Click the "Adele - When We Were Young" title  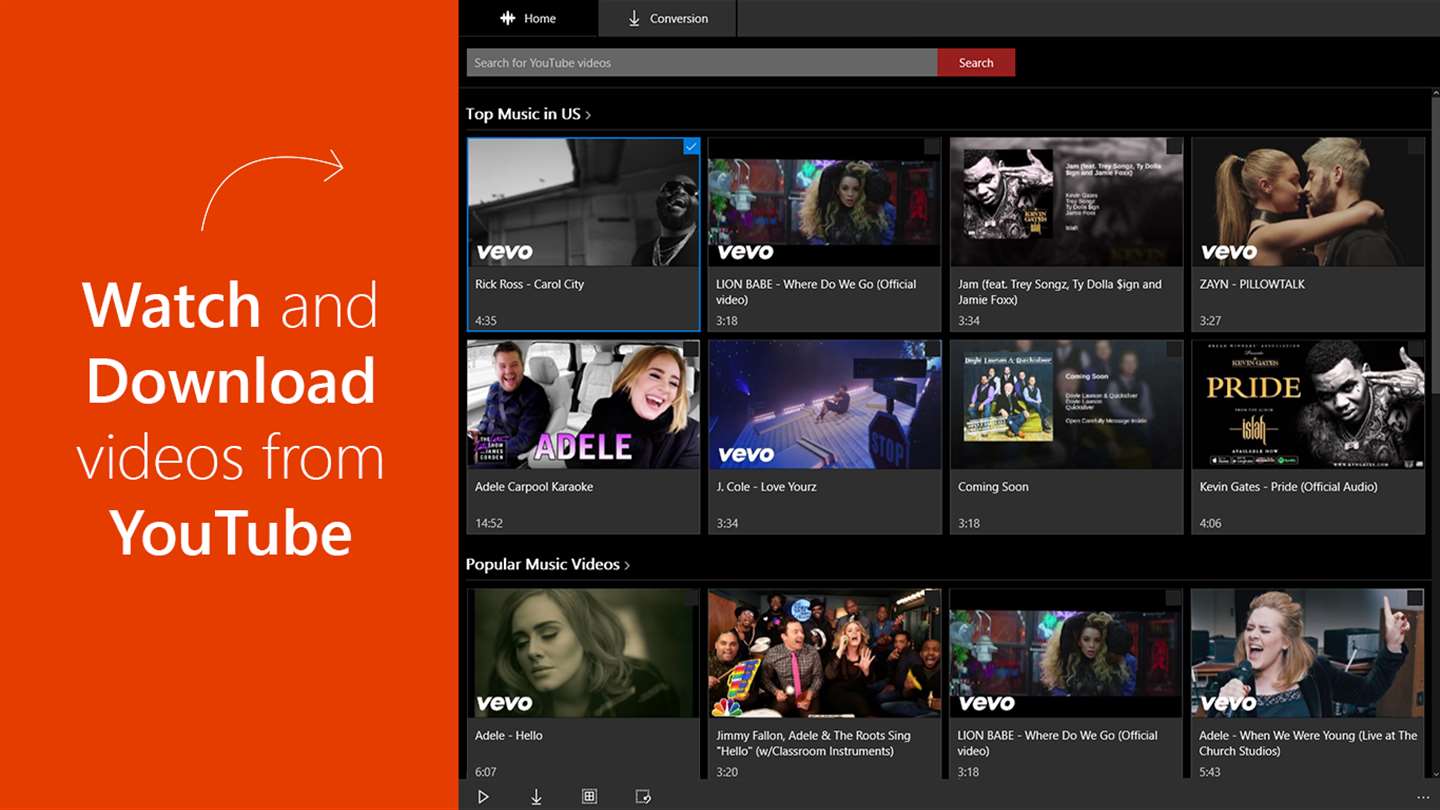point(1308,743)
